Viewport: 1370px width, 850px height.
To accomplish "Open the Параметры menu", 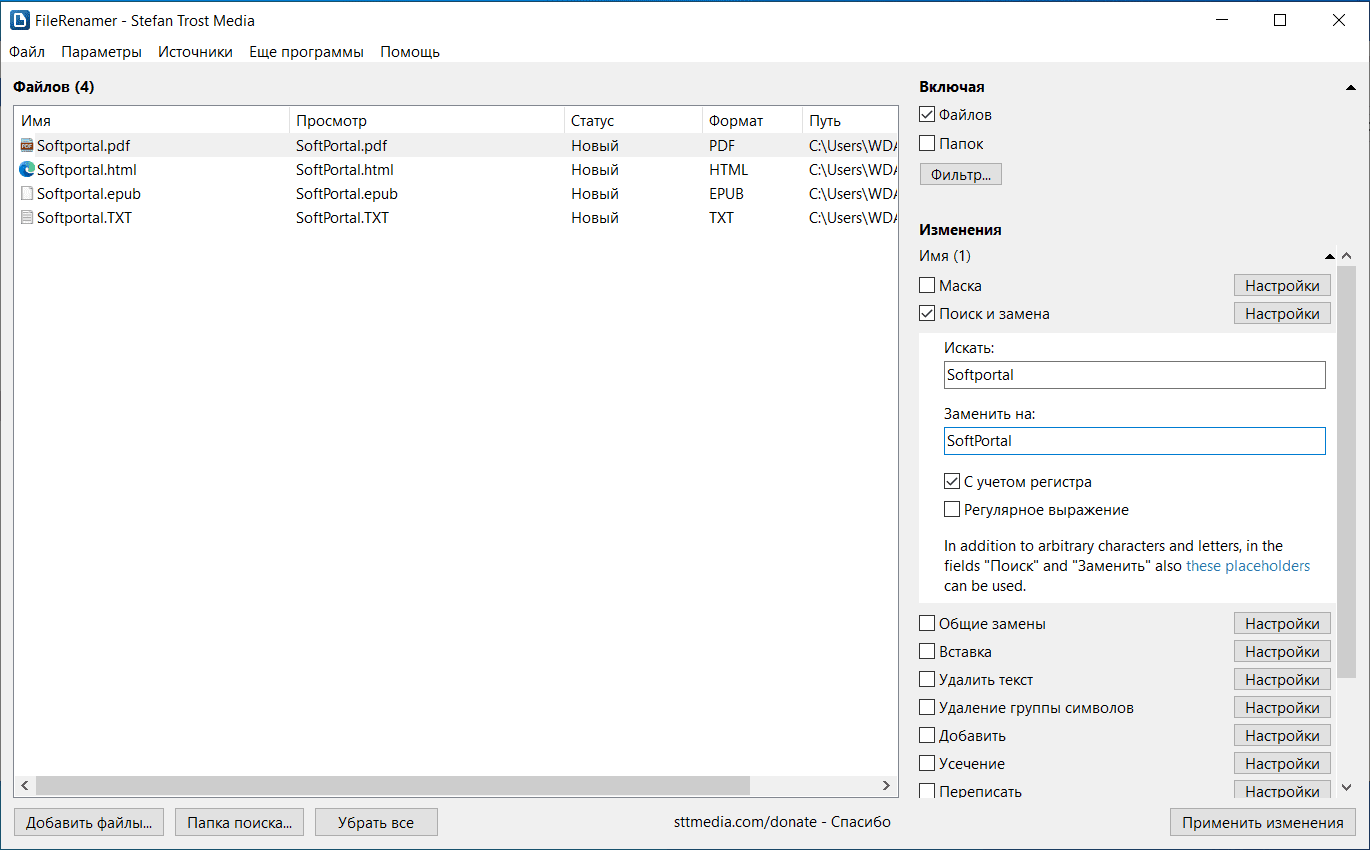I will point(101,52).
